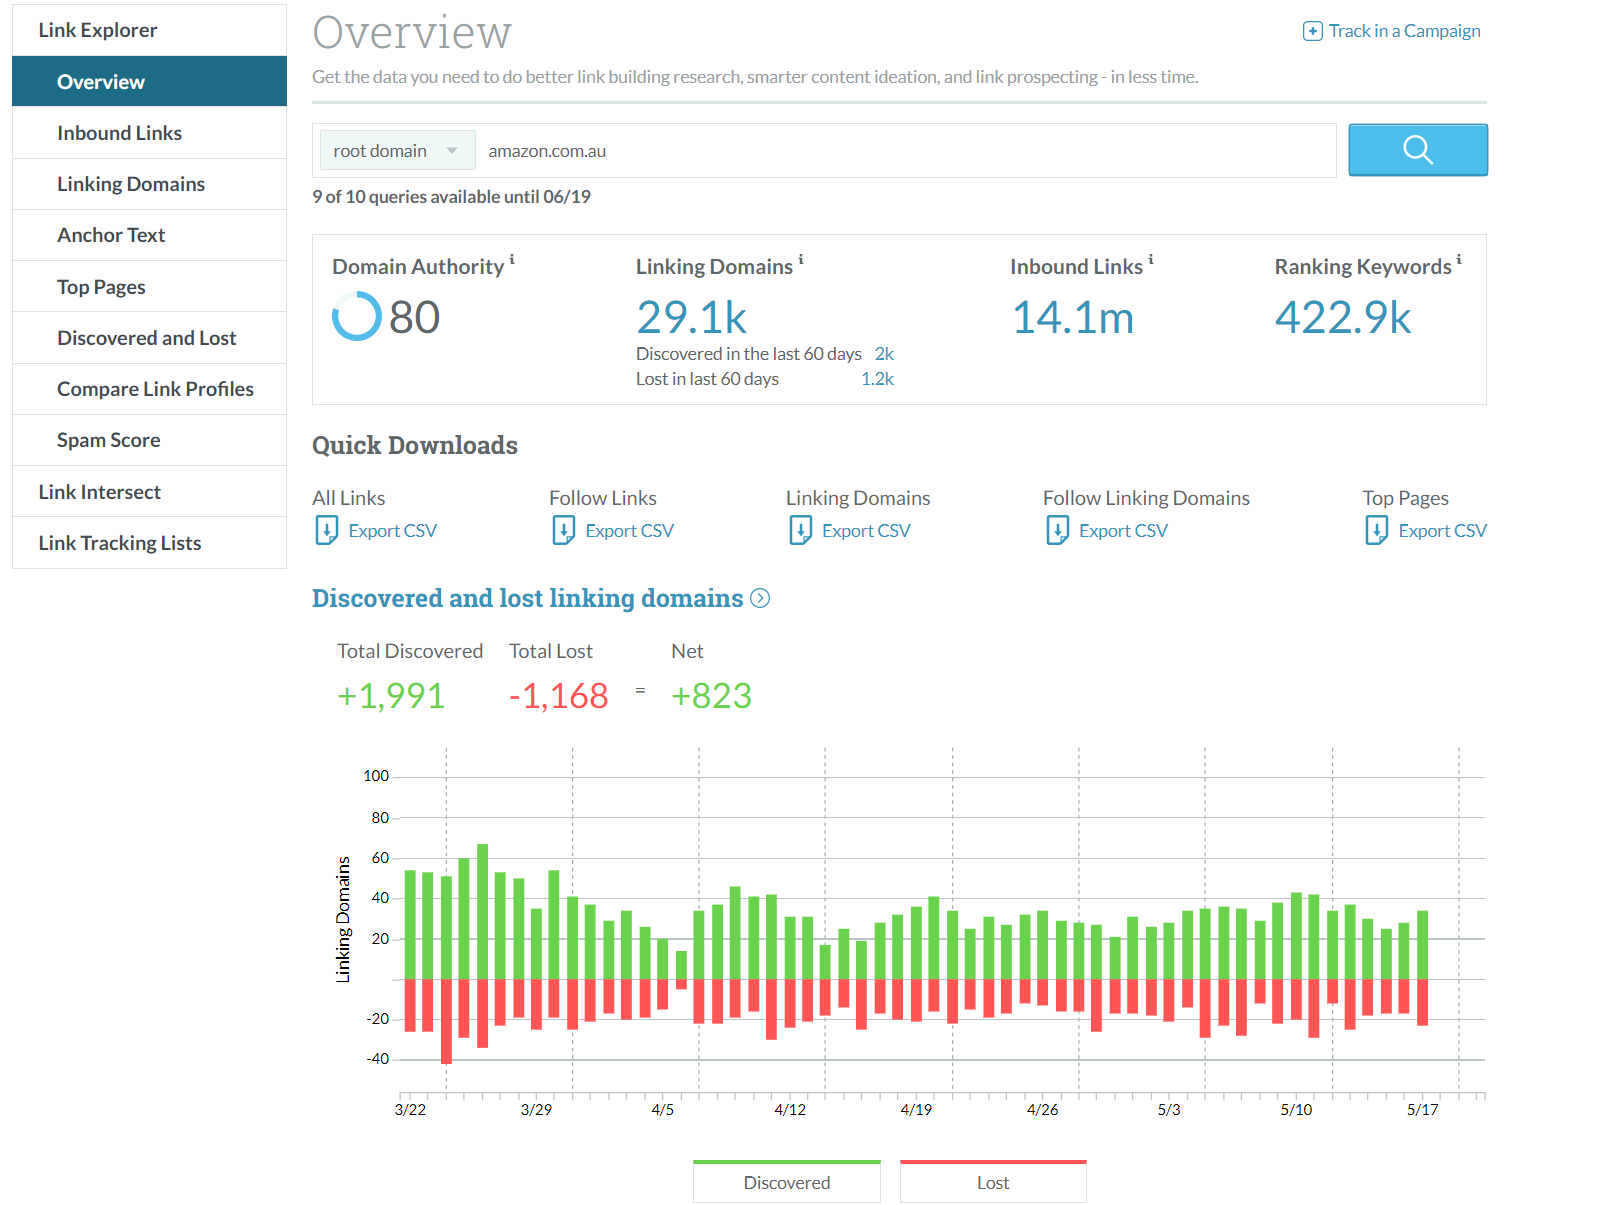Toggle the Discovered series in chart legend

click(786, 1182)
